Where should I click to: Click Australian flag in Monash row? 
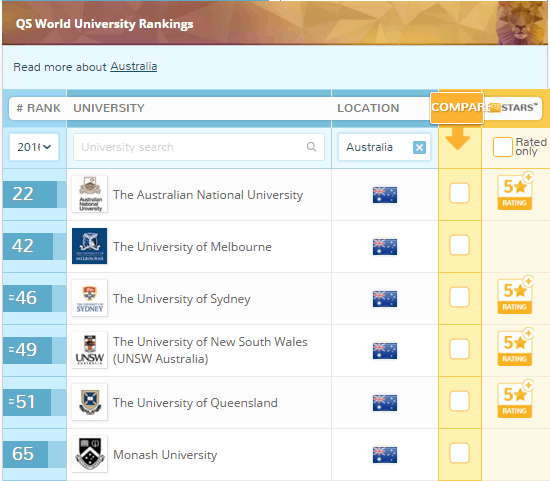(x=385, y=455)
